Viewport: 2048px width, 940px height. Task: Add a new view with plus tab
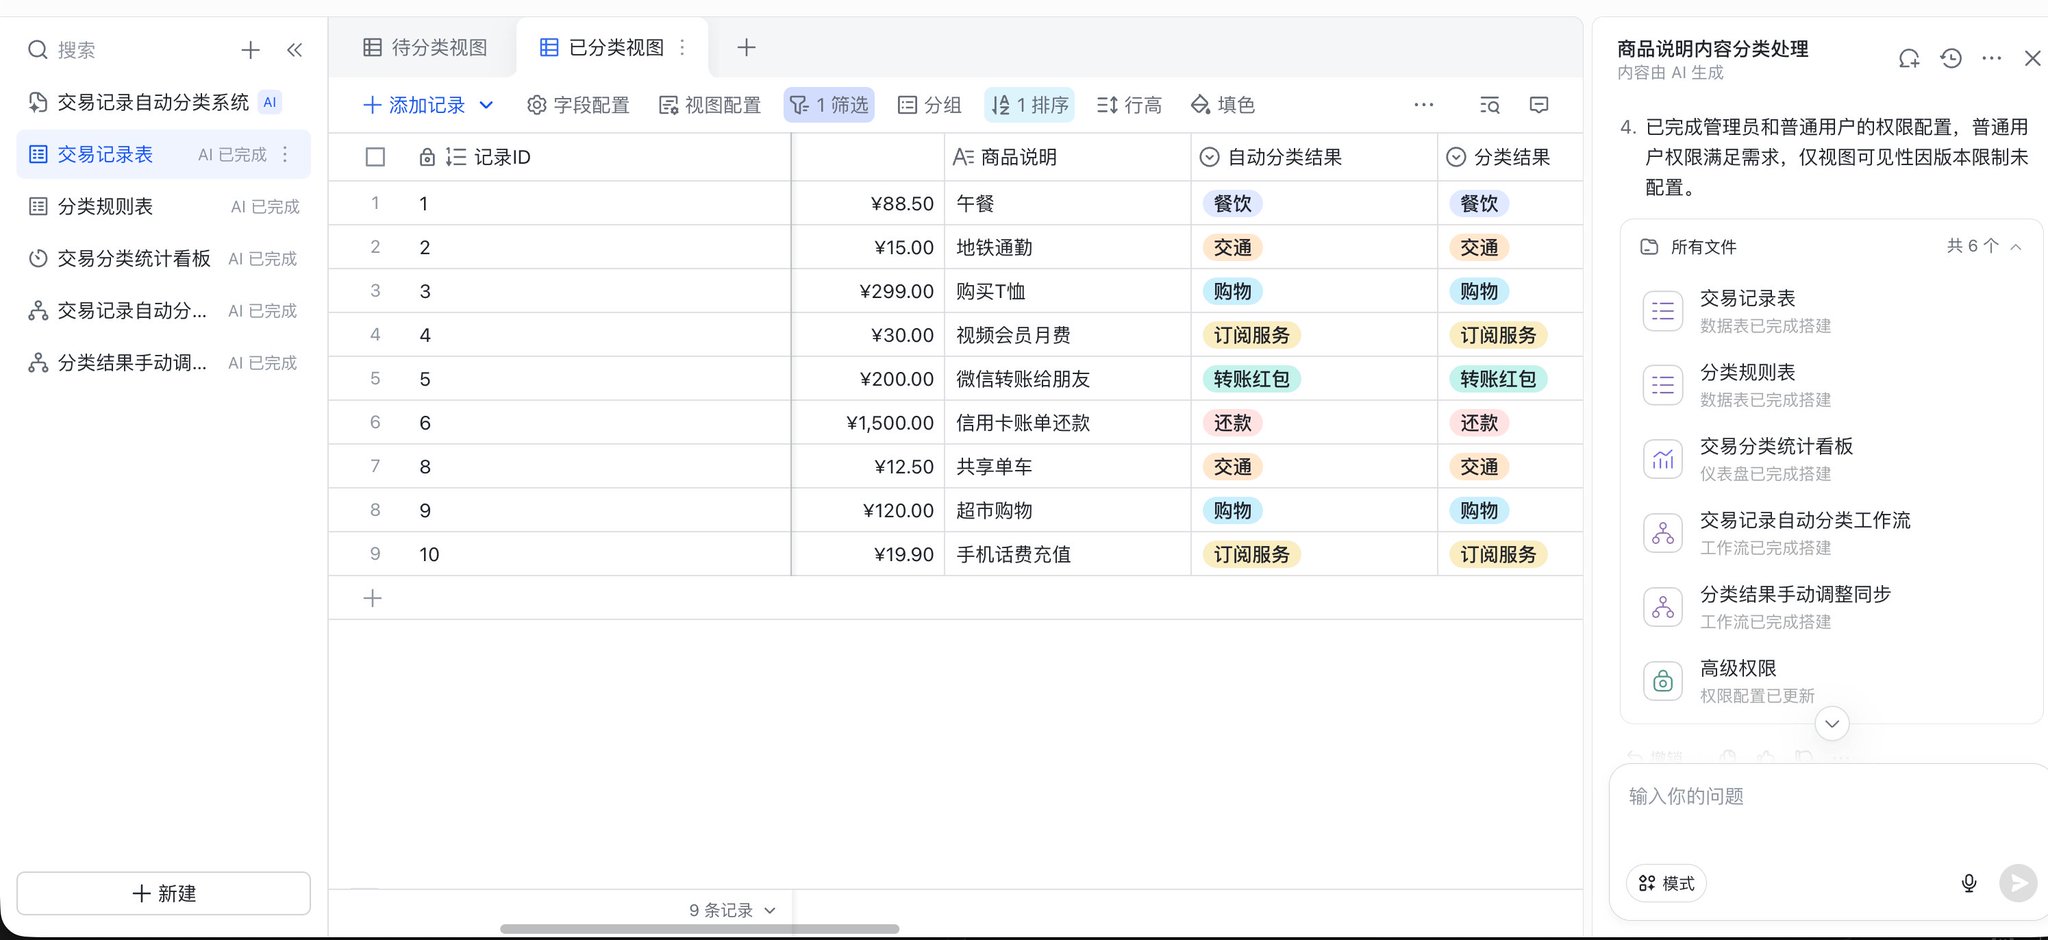pyautogui.click(x=746, y=47)
